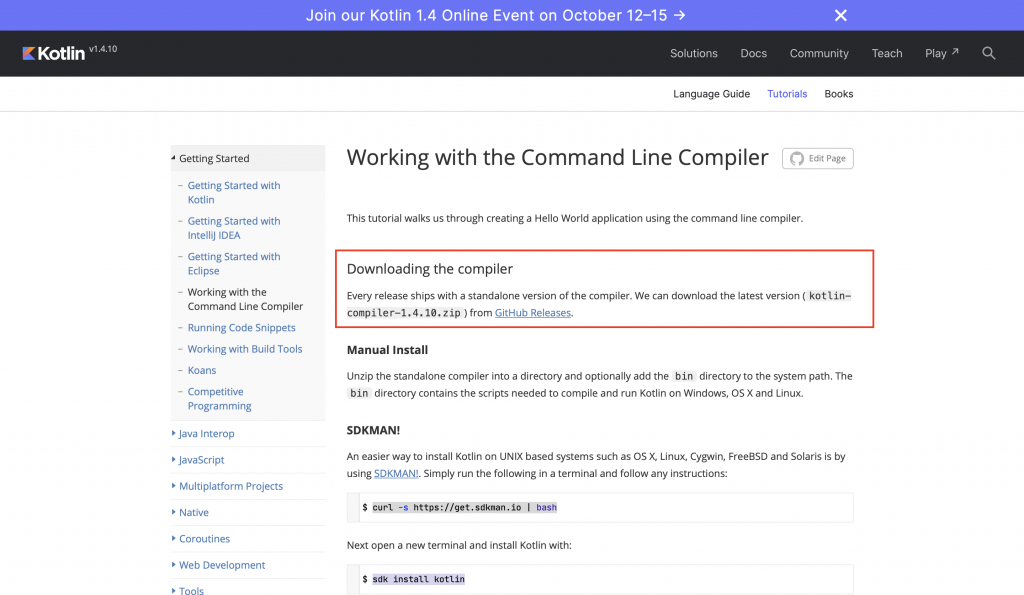The height and width of the screenshot is (595, 1024).
Task: Expand the Coroutines section
Action: point(204,539)
